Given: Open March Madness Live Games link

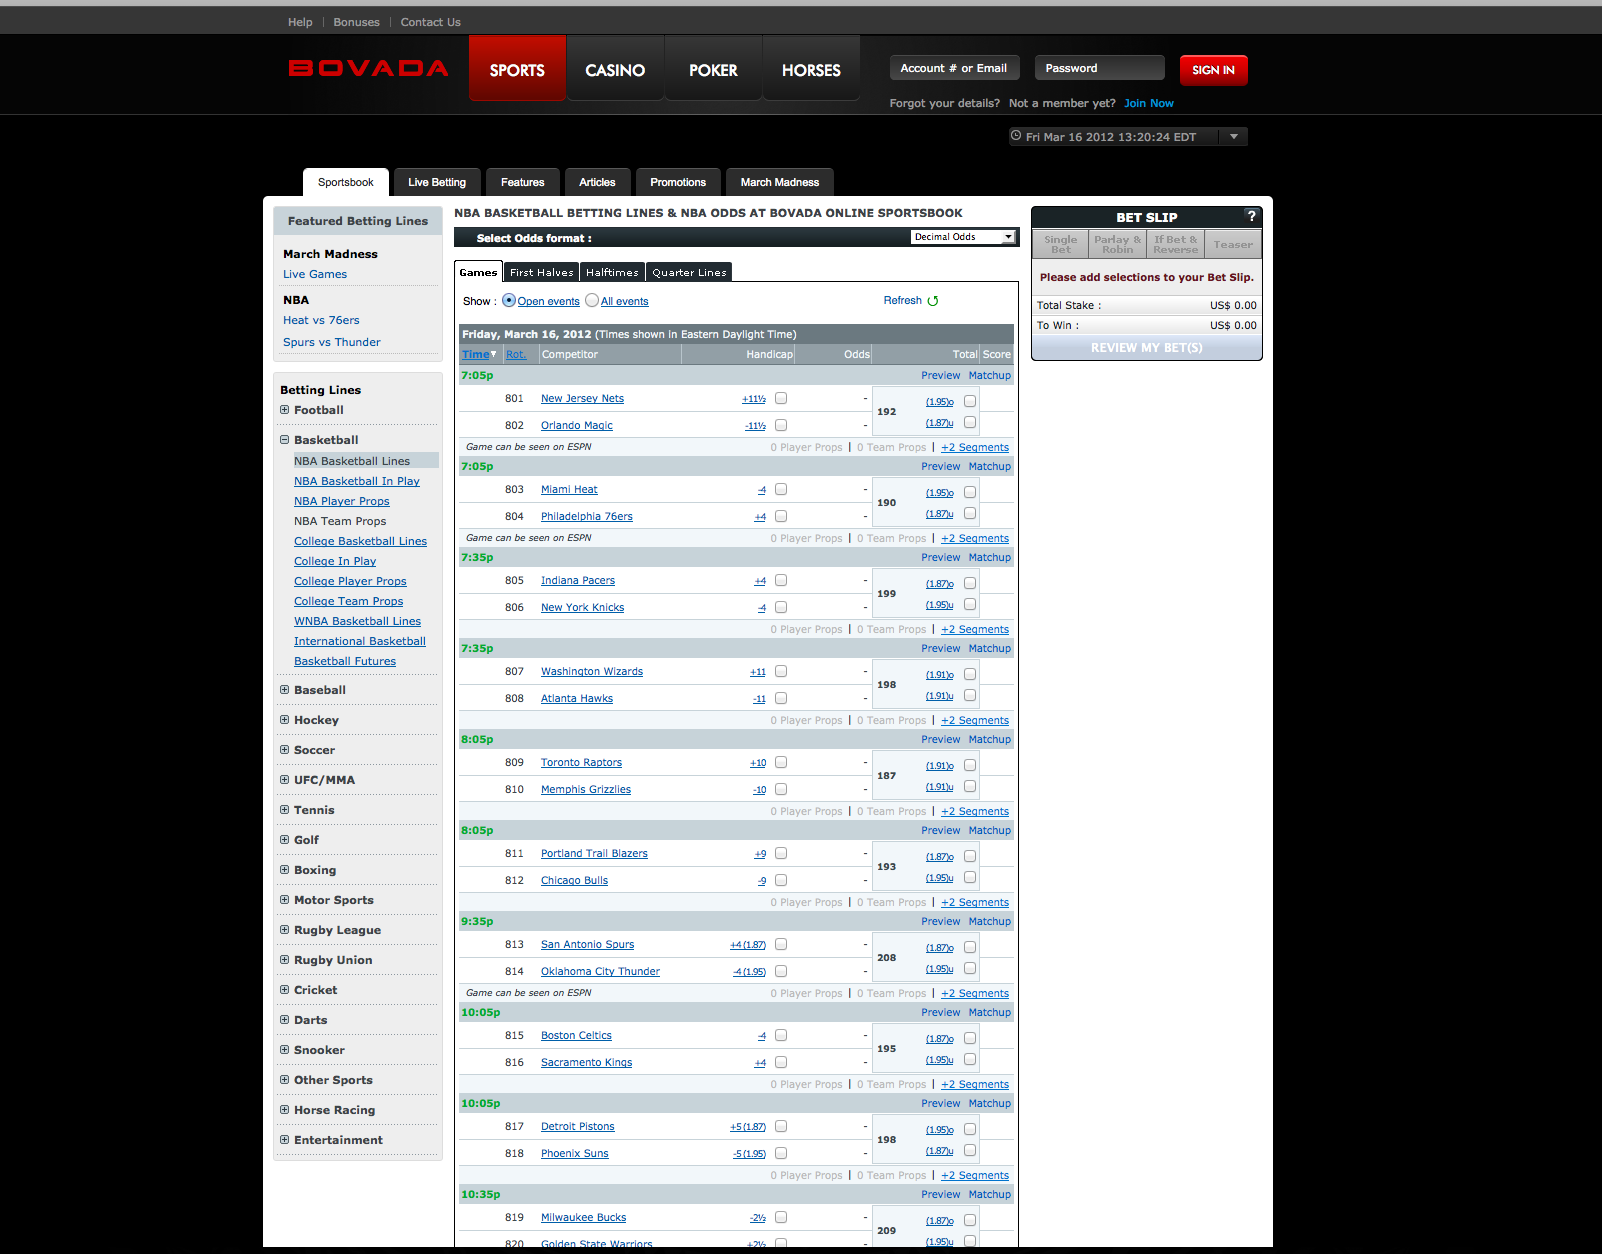Looking at the screenshot, I should 315,274.
